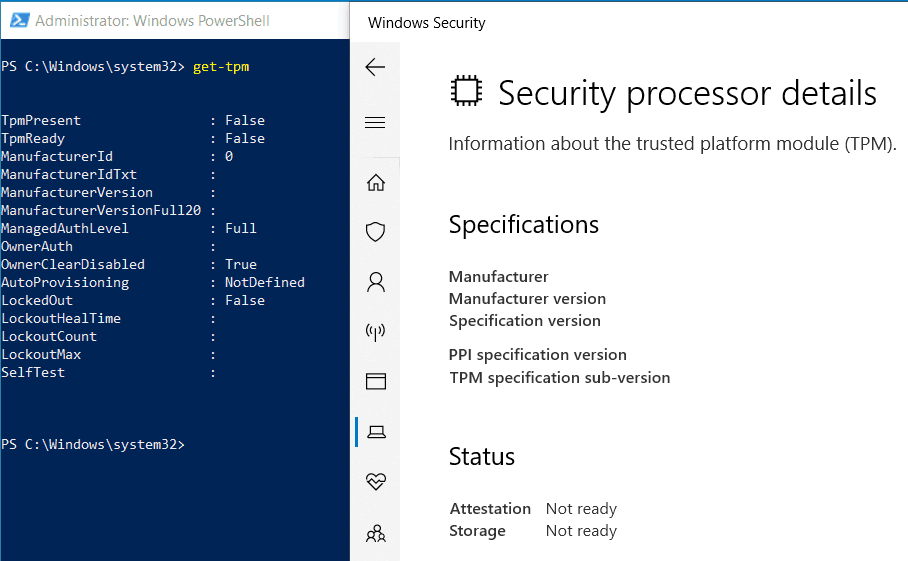Click the get-tpm command text
The height and width of the screenshot is (561, 908).
point(221,67)
